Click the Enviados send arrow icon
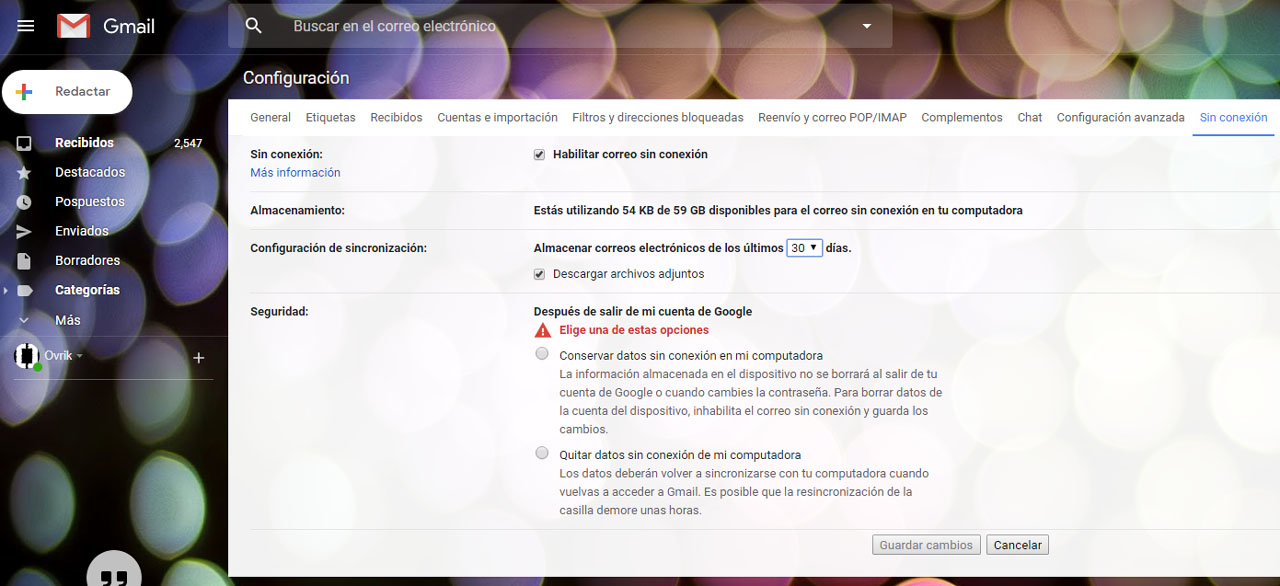Image resolution: width=1280 pixels, height=586 pixels. point(24,231)
